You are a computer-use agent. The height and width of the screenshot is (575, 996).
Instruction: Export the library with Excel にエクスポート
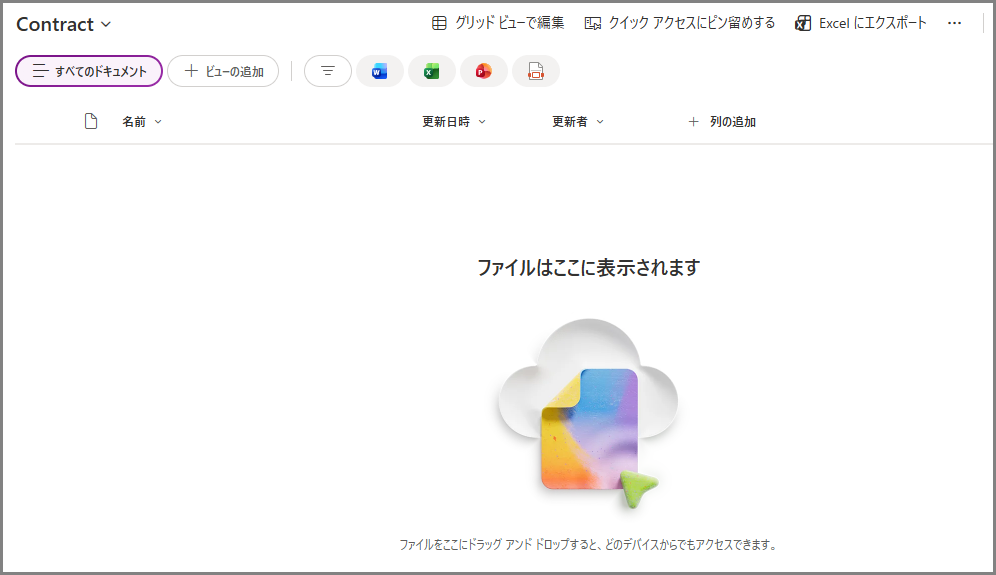click(861, 23)
